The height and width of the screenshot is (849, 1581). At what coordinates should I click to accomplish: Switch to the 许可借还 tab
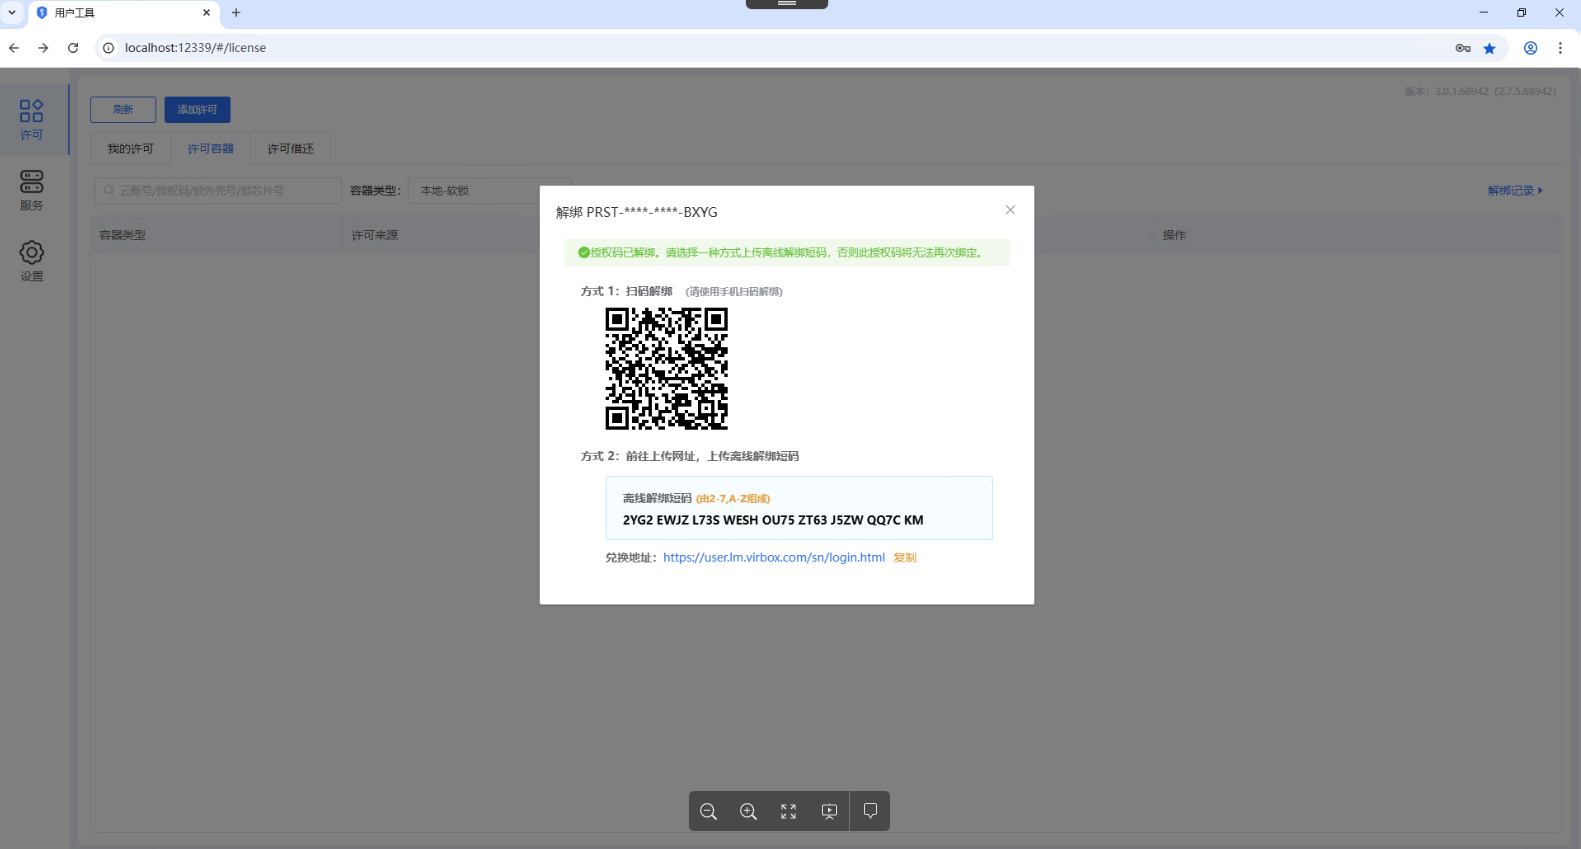coord(291,149)
